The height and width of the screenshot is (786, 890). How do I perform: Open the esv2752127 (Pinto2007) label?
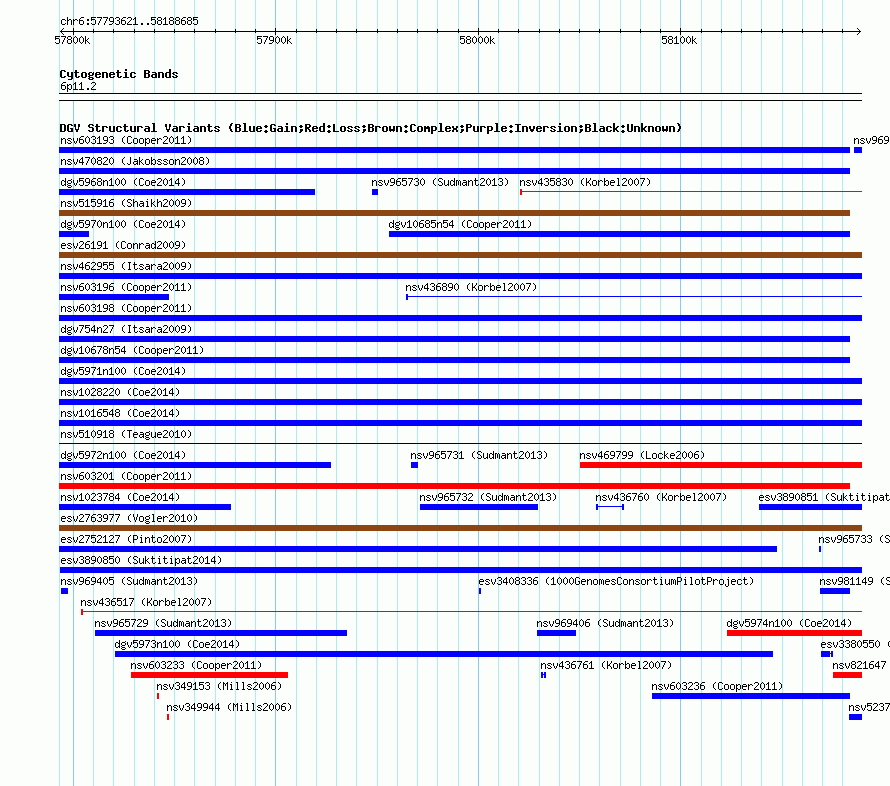click(x=126, y=539)
